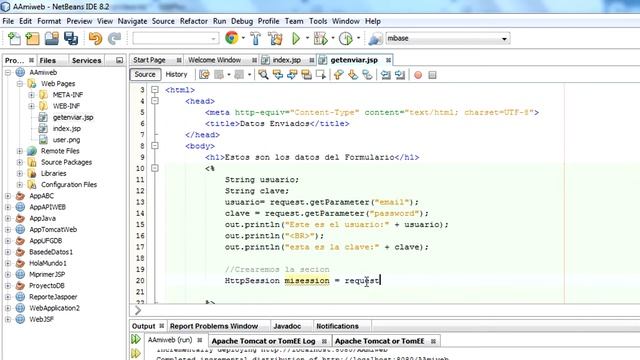The height and width of the screenshot is (360, 640).
Task: Click the Save All toolbar icon
Action: [x=71, y=38]
